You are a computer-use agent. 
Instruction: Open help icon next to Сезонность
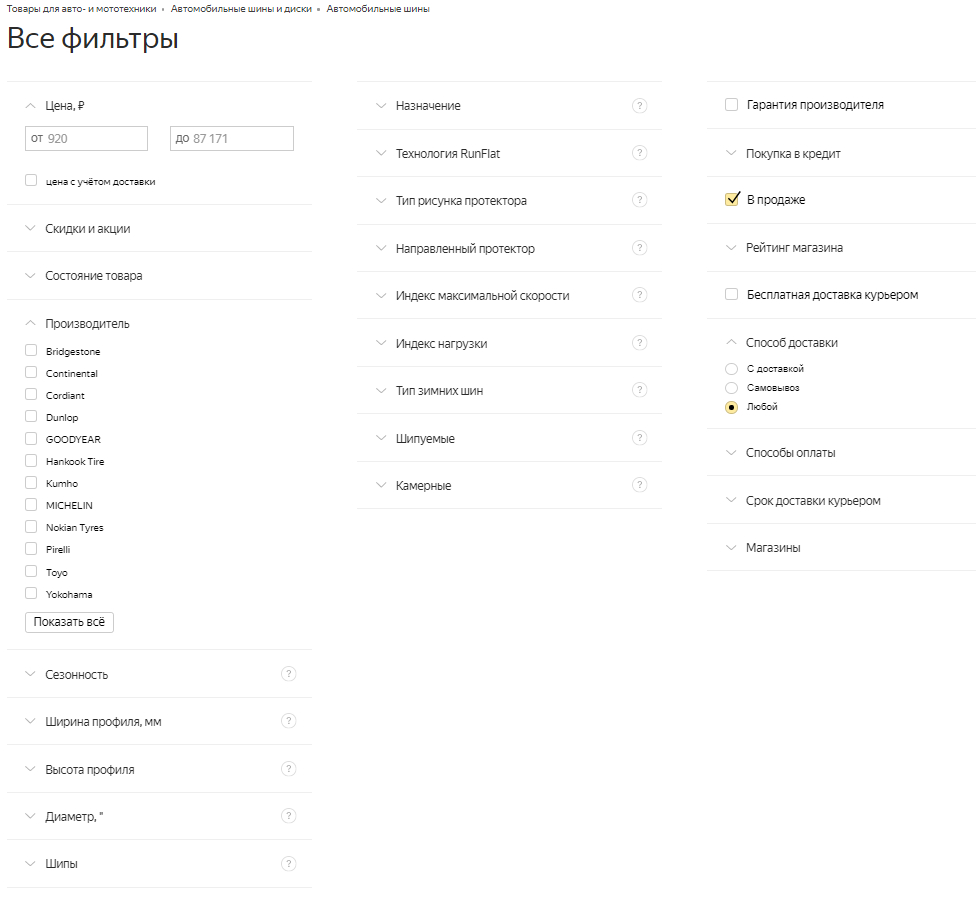(288, 674)
